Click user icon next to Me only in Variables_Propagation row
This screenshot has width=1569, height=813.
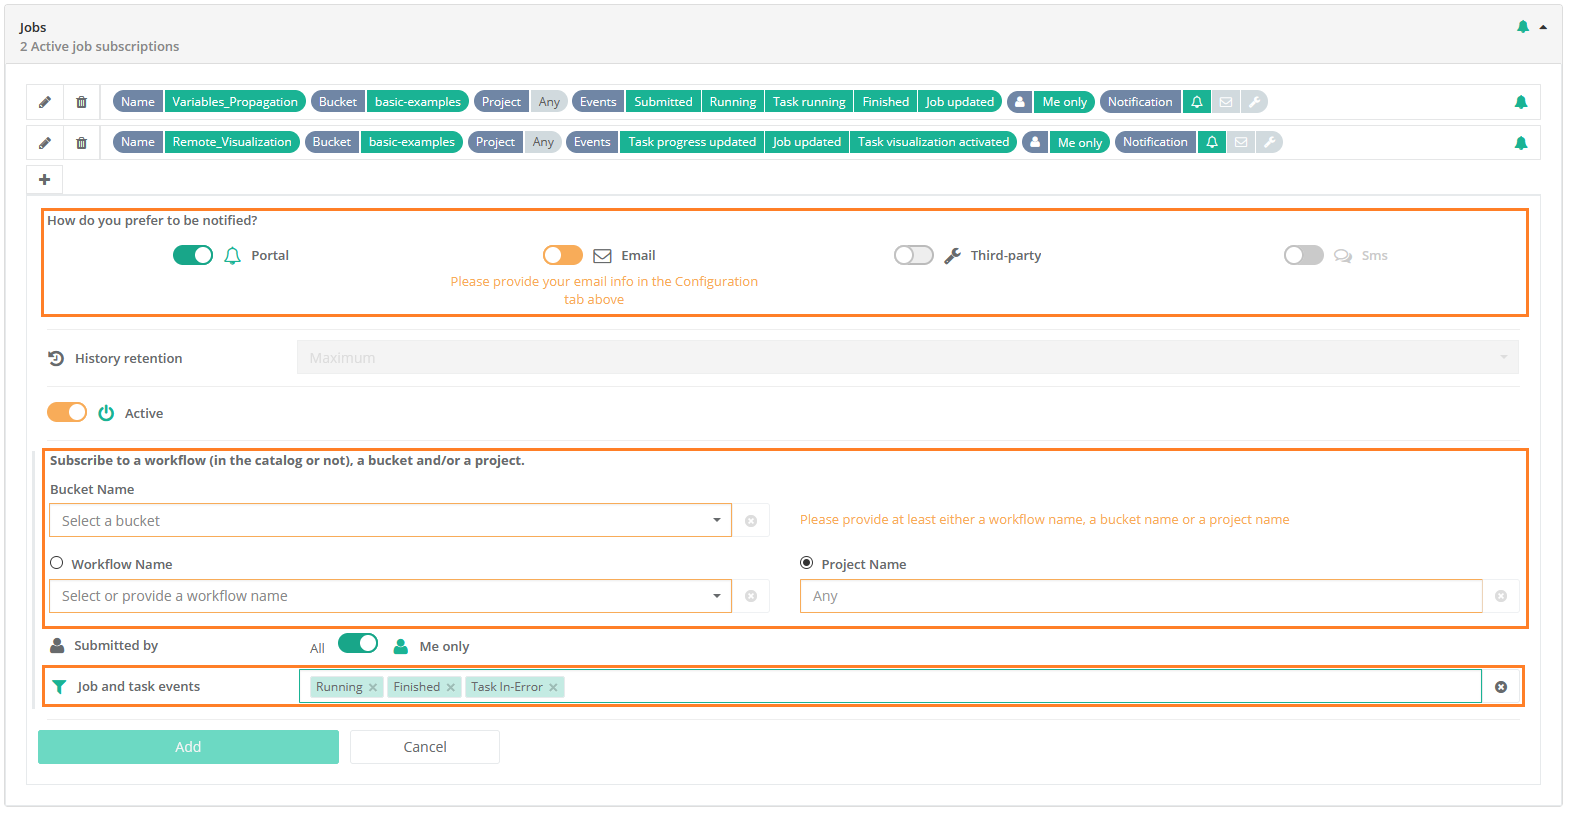point(1020,102)
